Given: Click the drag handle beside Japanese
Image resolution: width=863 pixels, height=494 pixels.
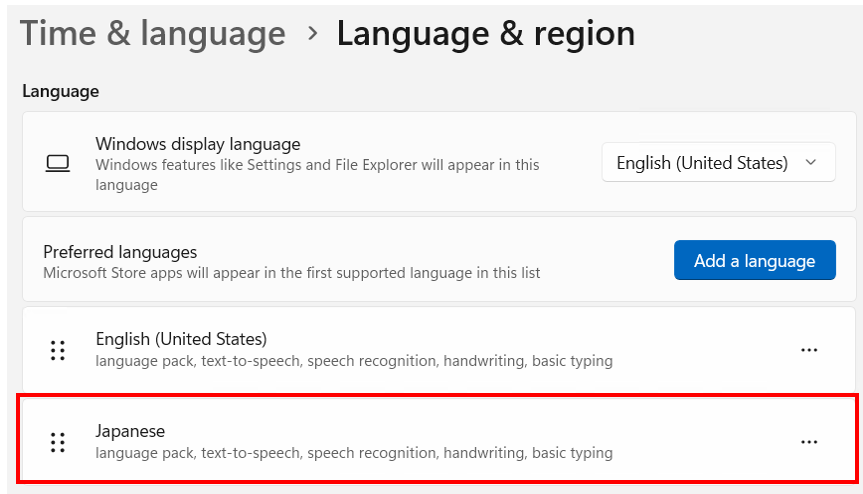Looking at the screenshot, I should coord(58,442).
